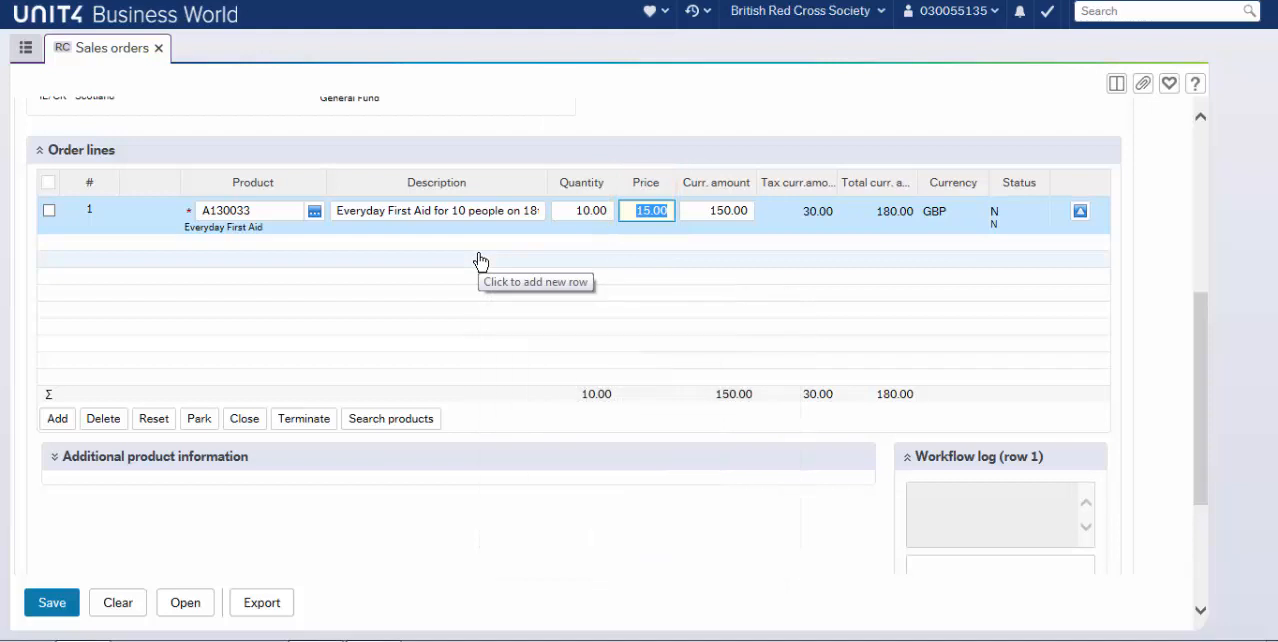
Task: Click the Delete button
Action: click(103, 419)
